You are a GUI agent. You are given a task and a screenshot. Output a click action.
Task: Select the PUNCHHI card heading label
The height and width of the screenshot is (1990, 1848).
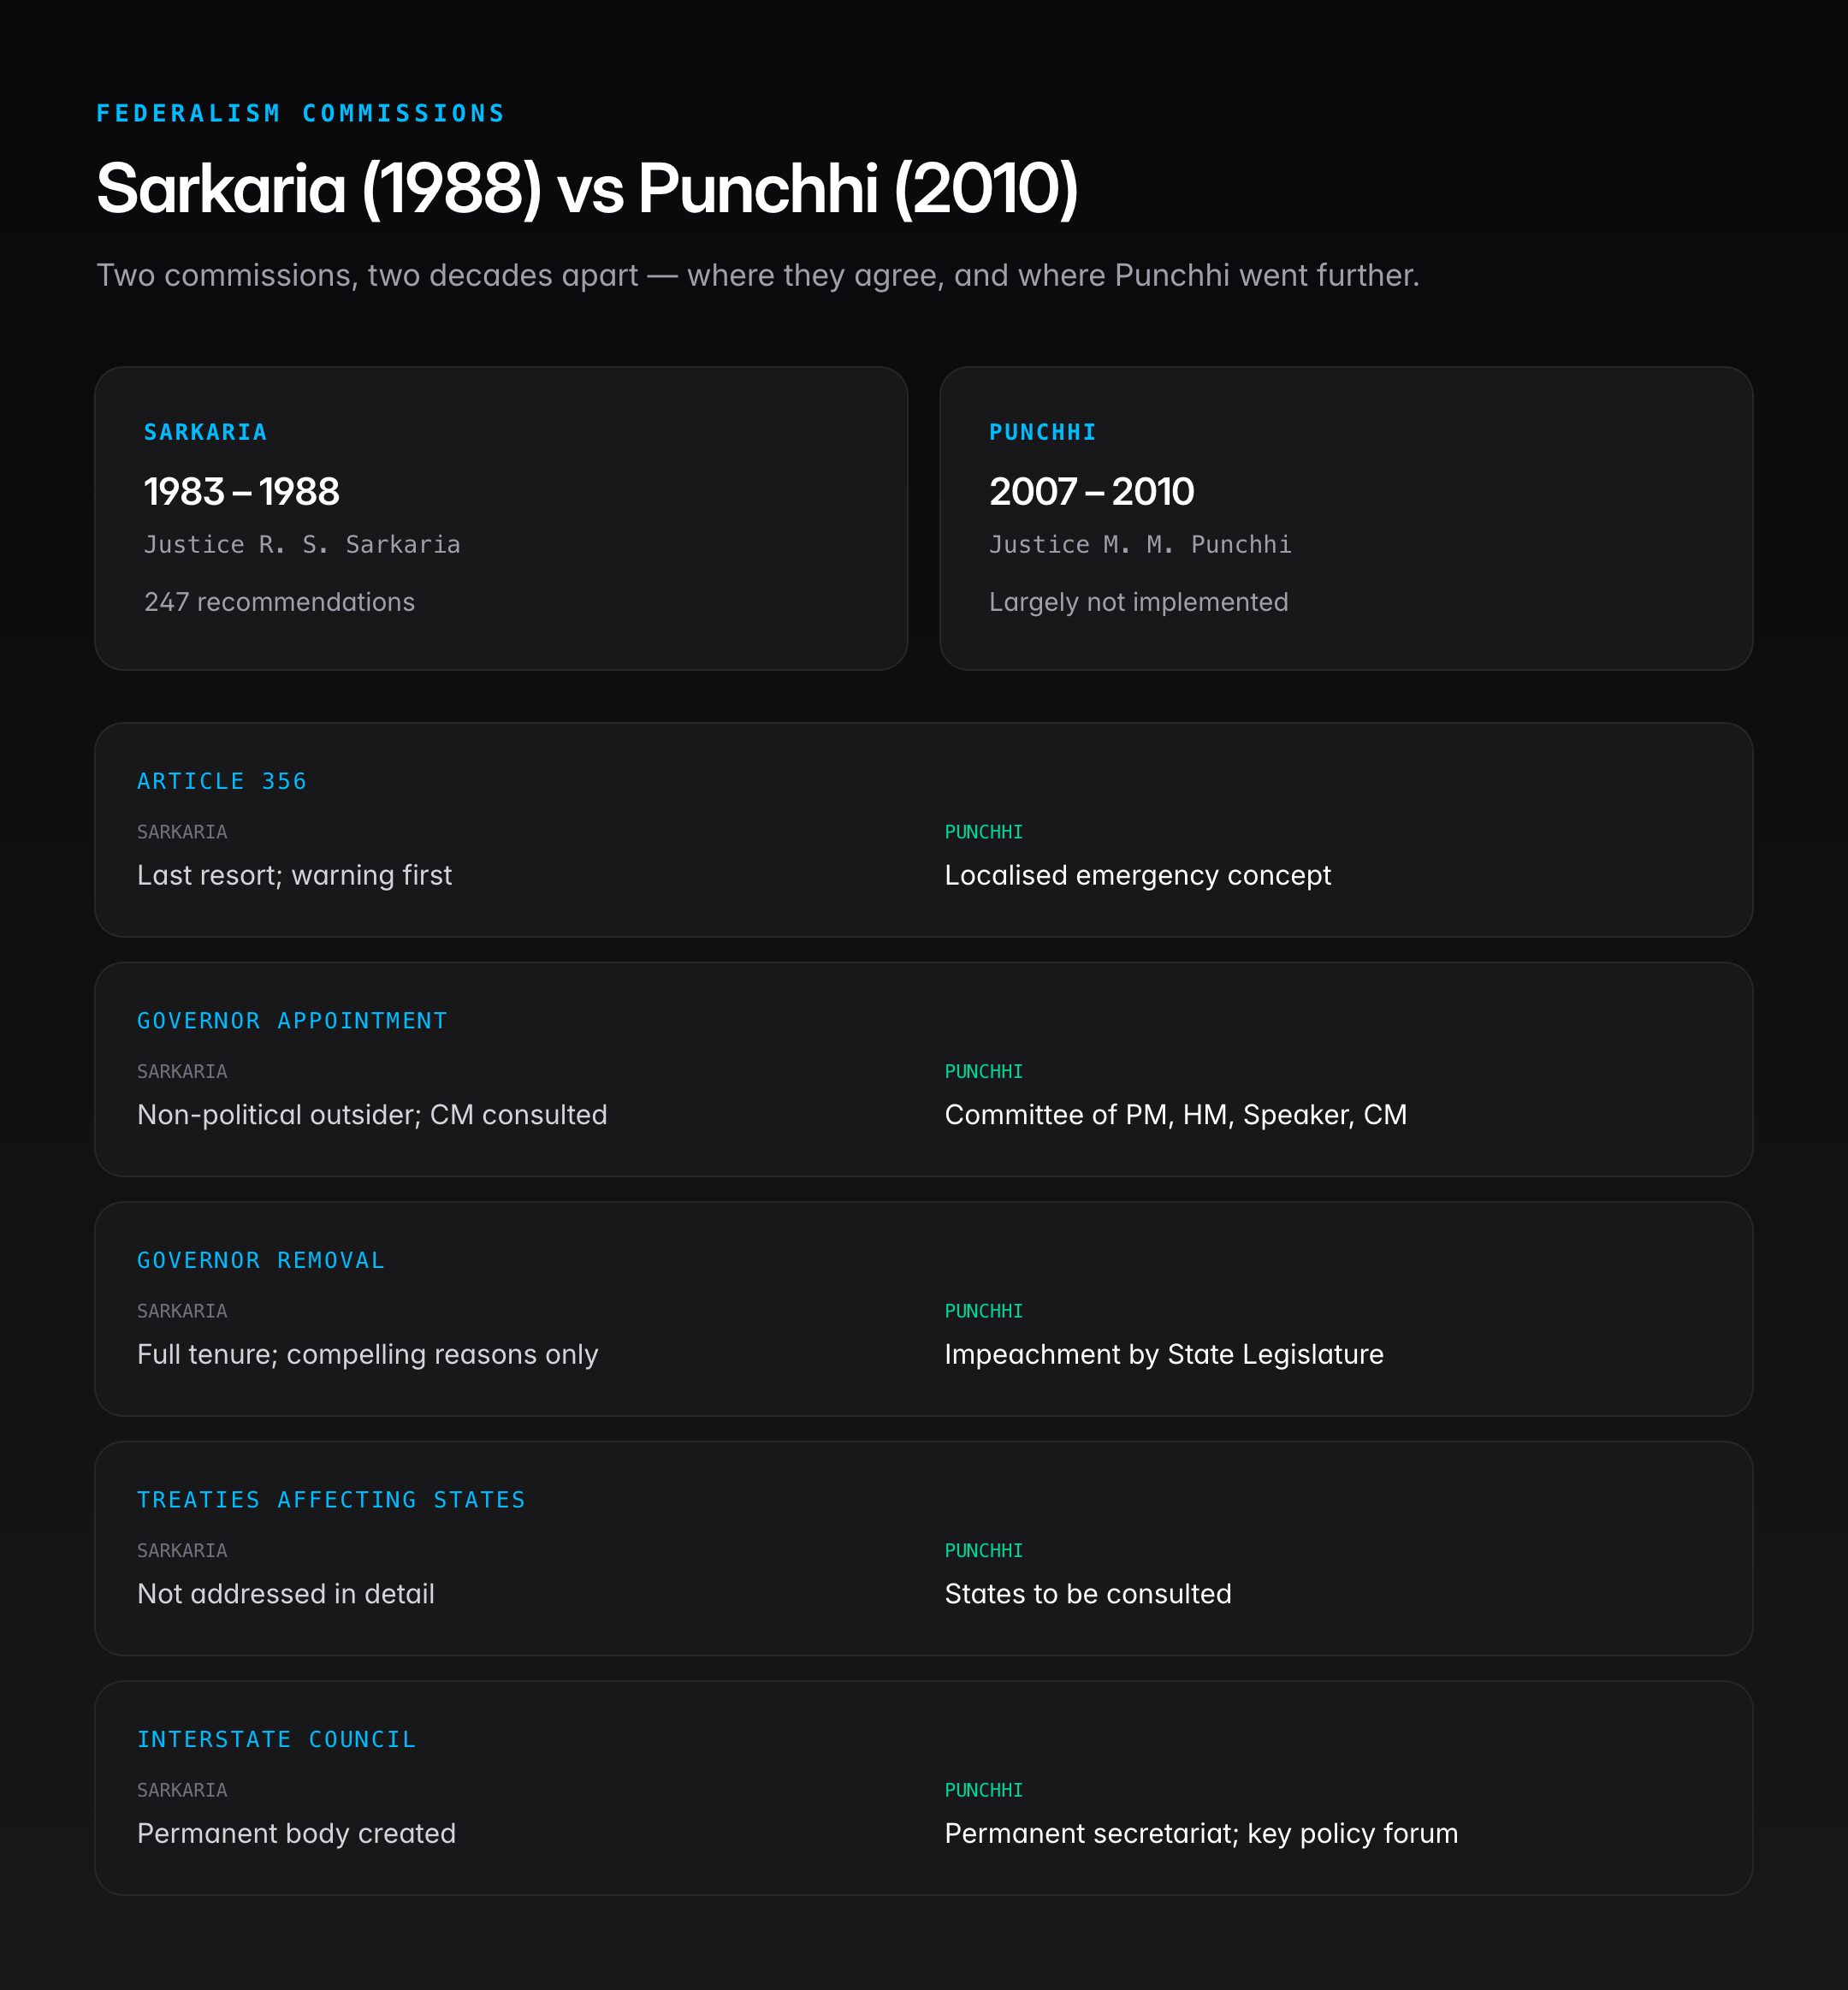pos(1042,432)
